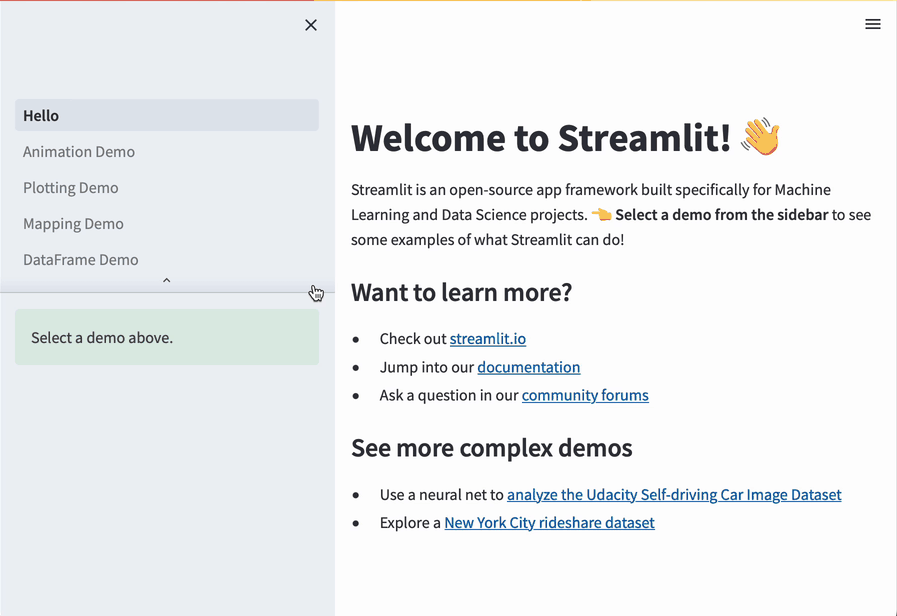The image size is (897, 616).
Task: Open the documentation hyperlink
Action: tap(528, 367)
